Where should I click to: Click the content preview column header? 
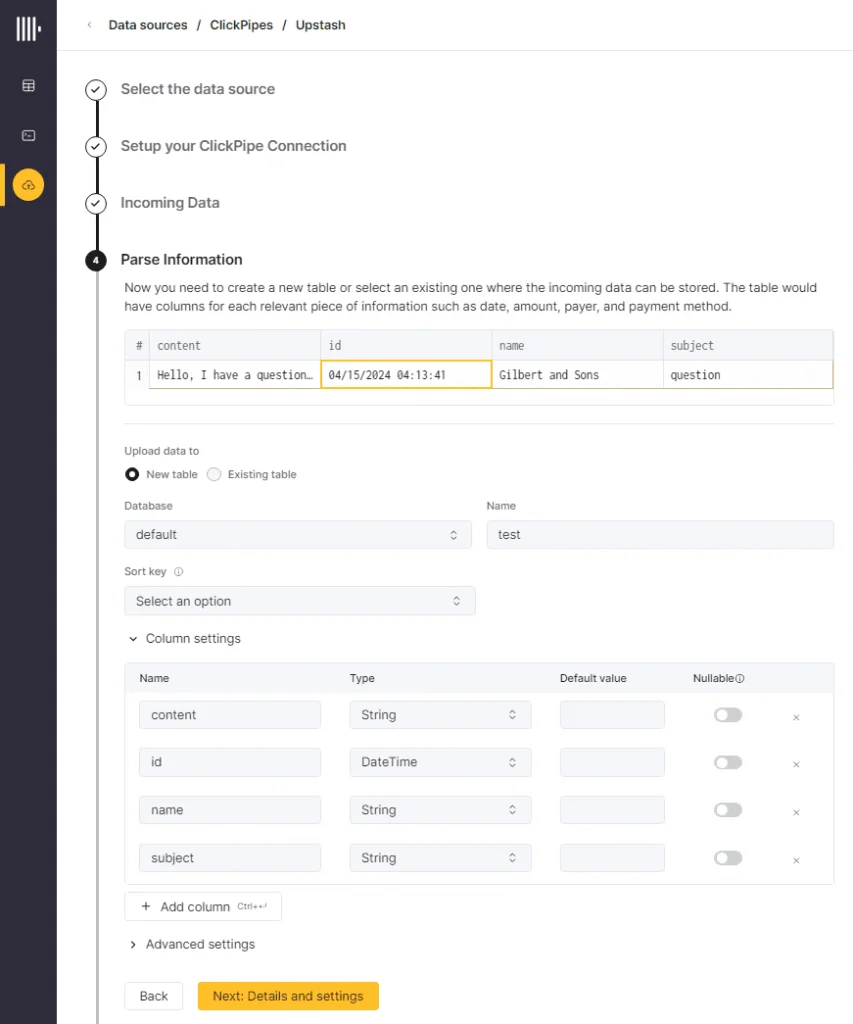click(x=235, y=345)
